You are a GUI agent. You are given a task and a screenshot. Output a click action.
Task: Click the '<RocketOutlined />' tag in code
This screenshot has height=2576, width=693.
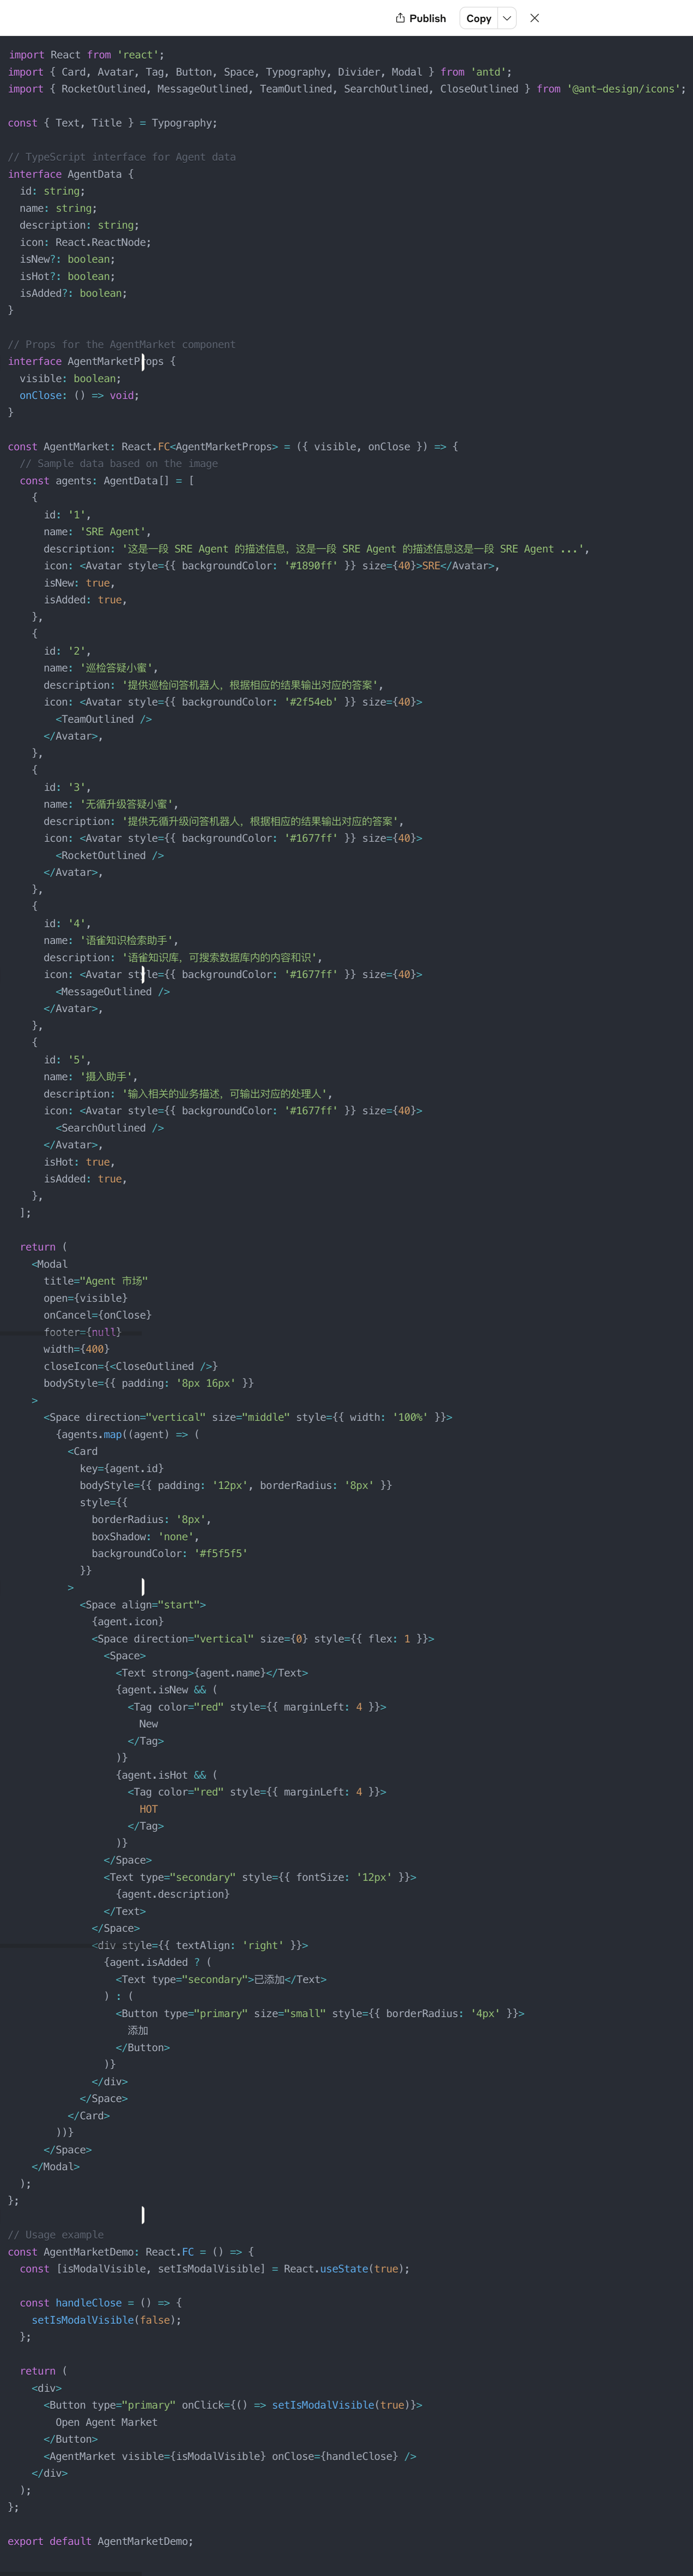[110, 855]
